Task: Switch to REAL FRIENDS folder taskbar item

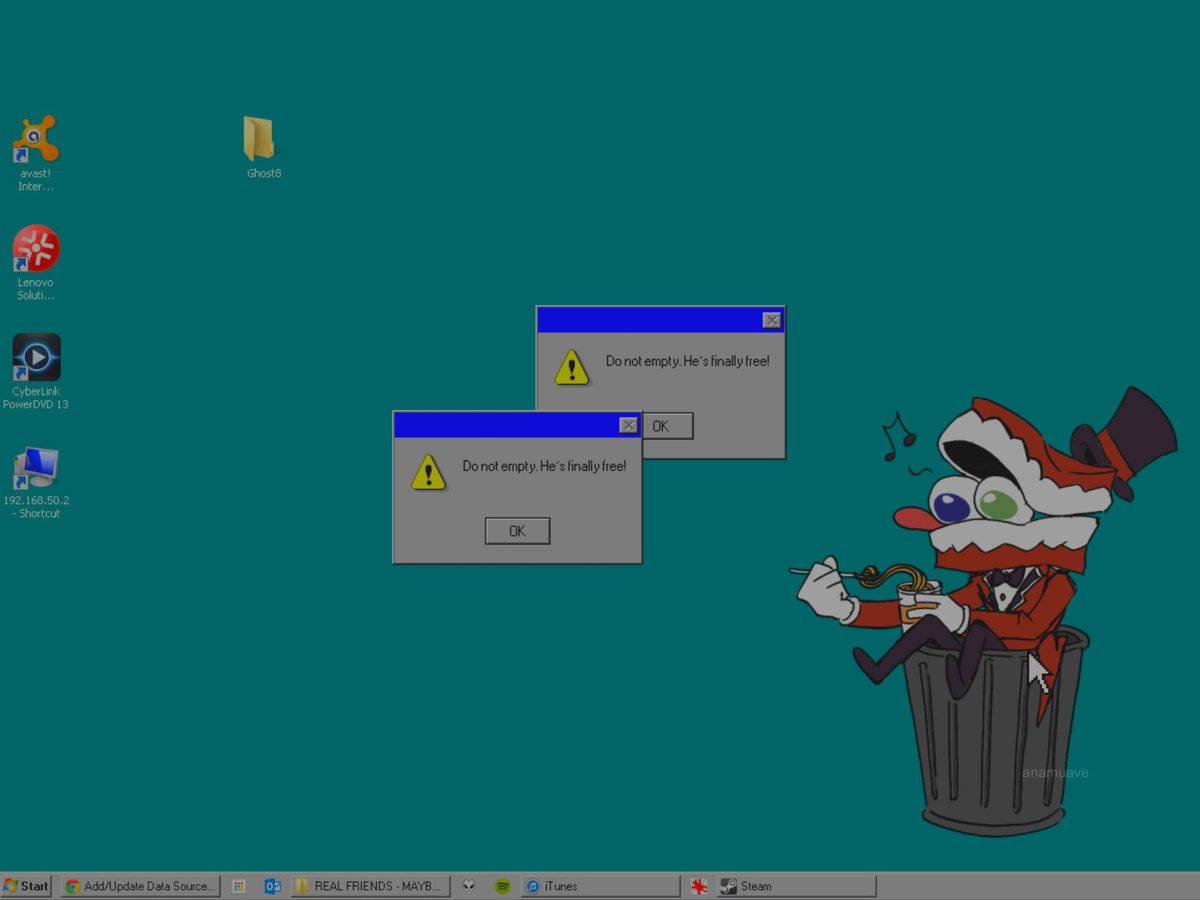Action: point(370,886)
